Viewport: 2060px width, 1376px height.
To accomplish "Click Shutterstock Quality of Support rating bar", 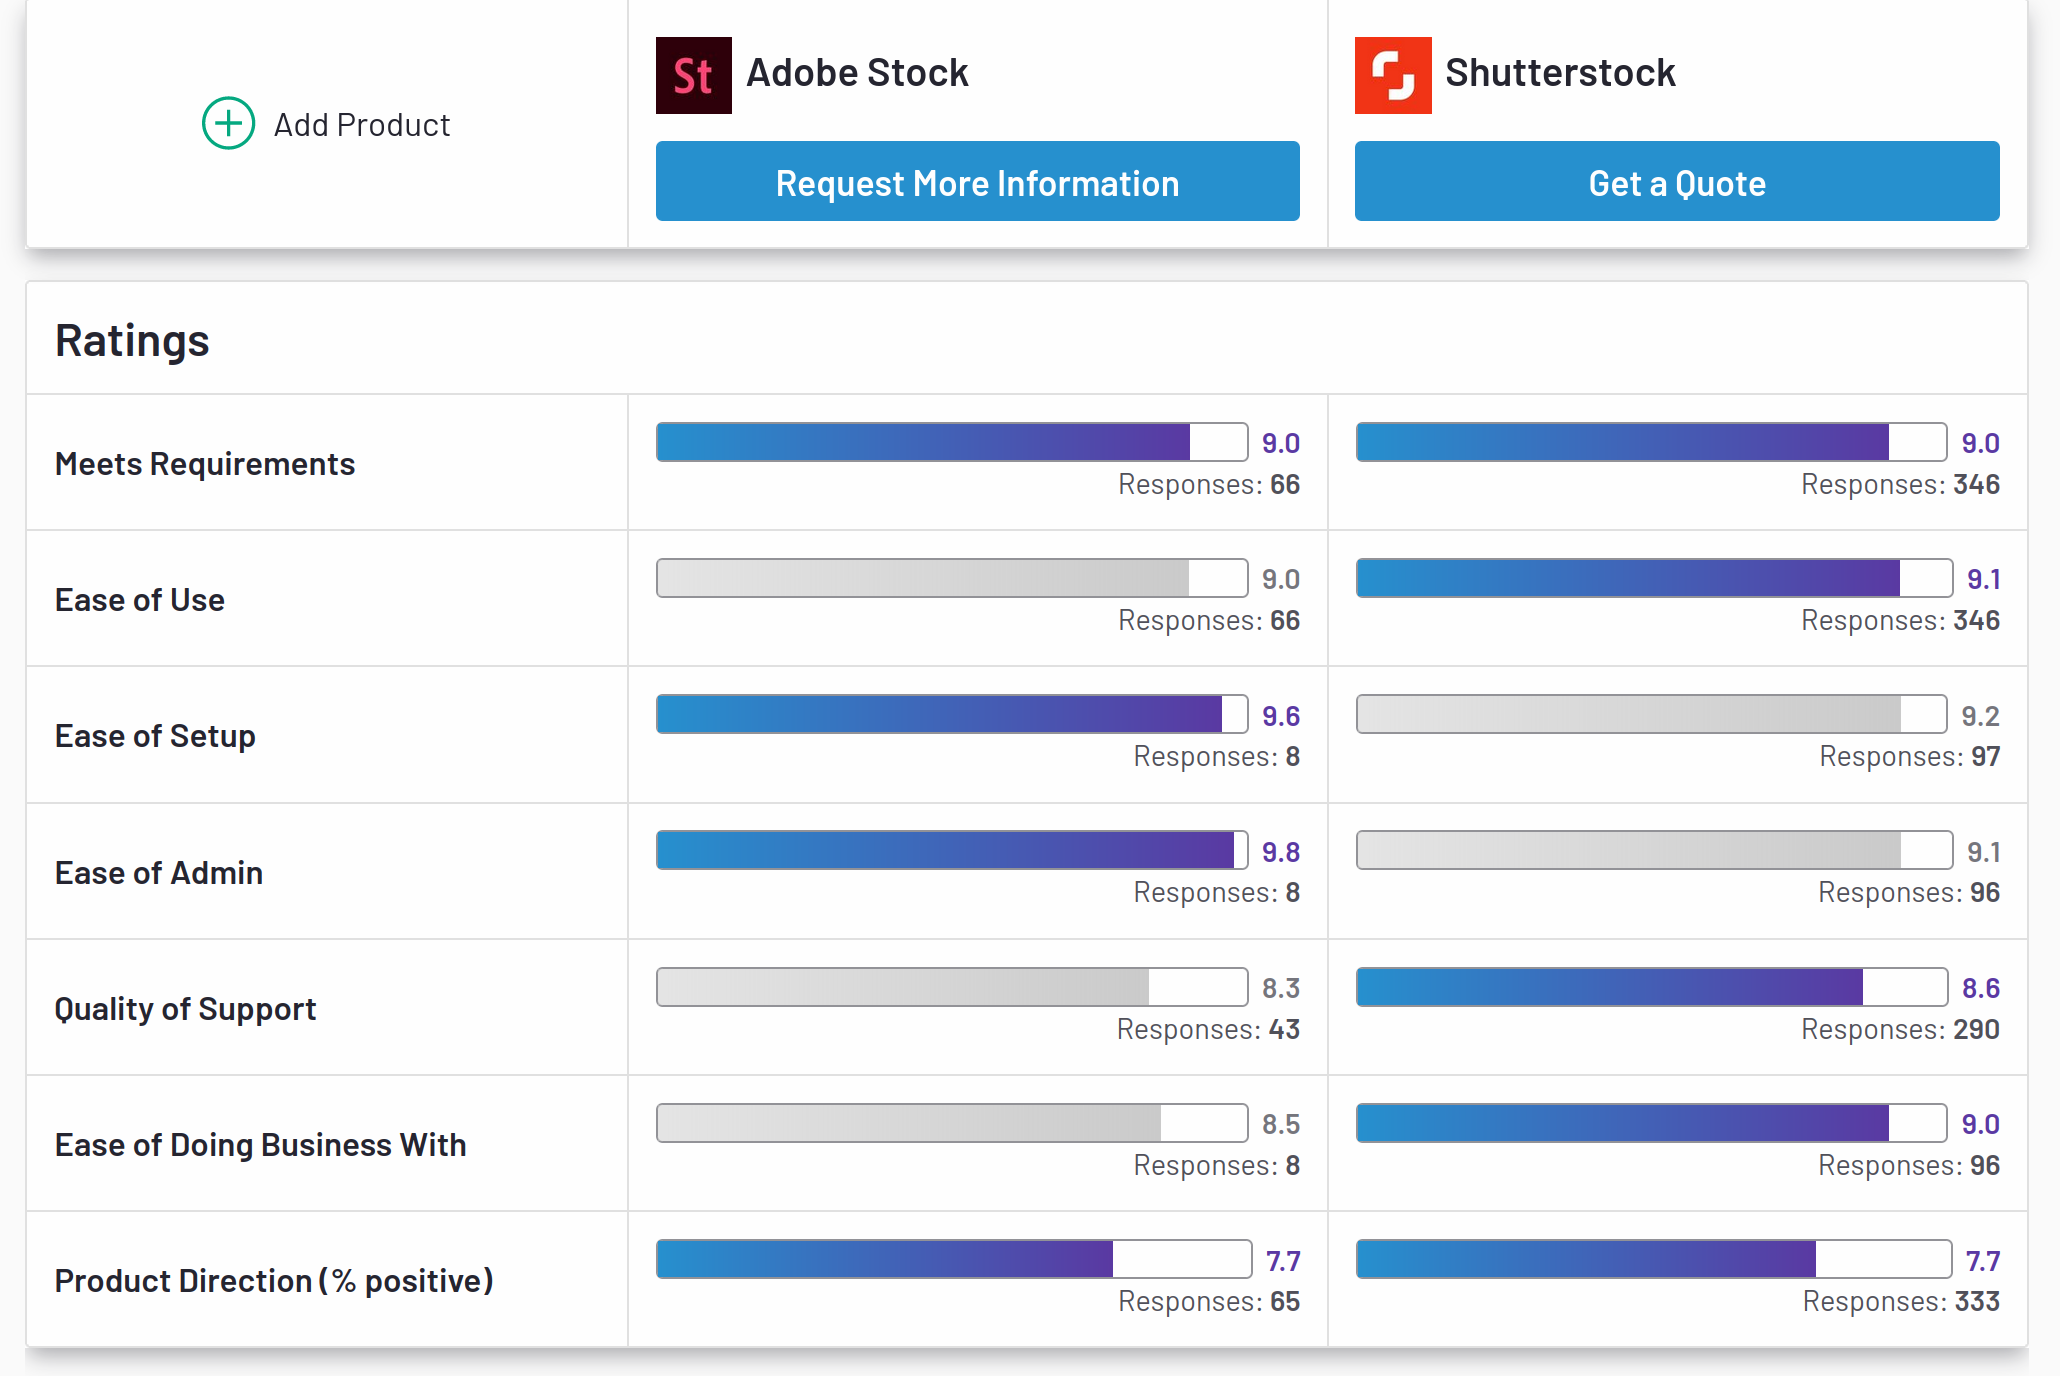I will coord(1651,987).
